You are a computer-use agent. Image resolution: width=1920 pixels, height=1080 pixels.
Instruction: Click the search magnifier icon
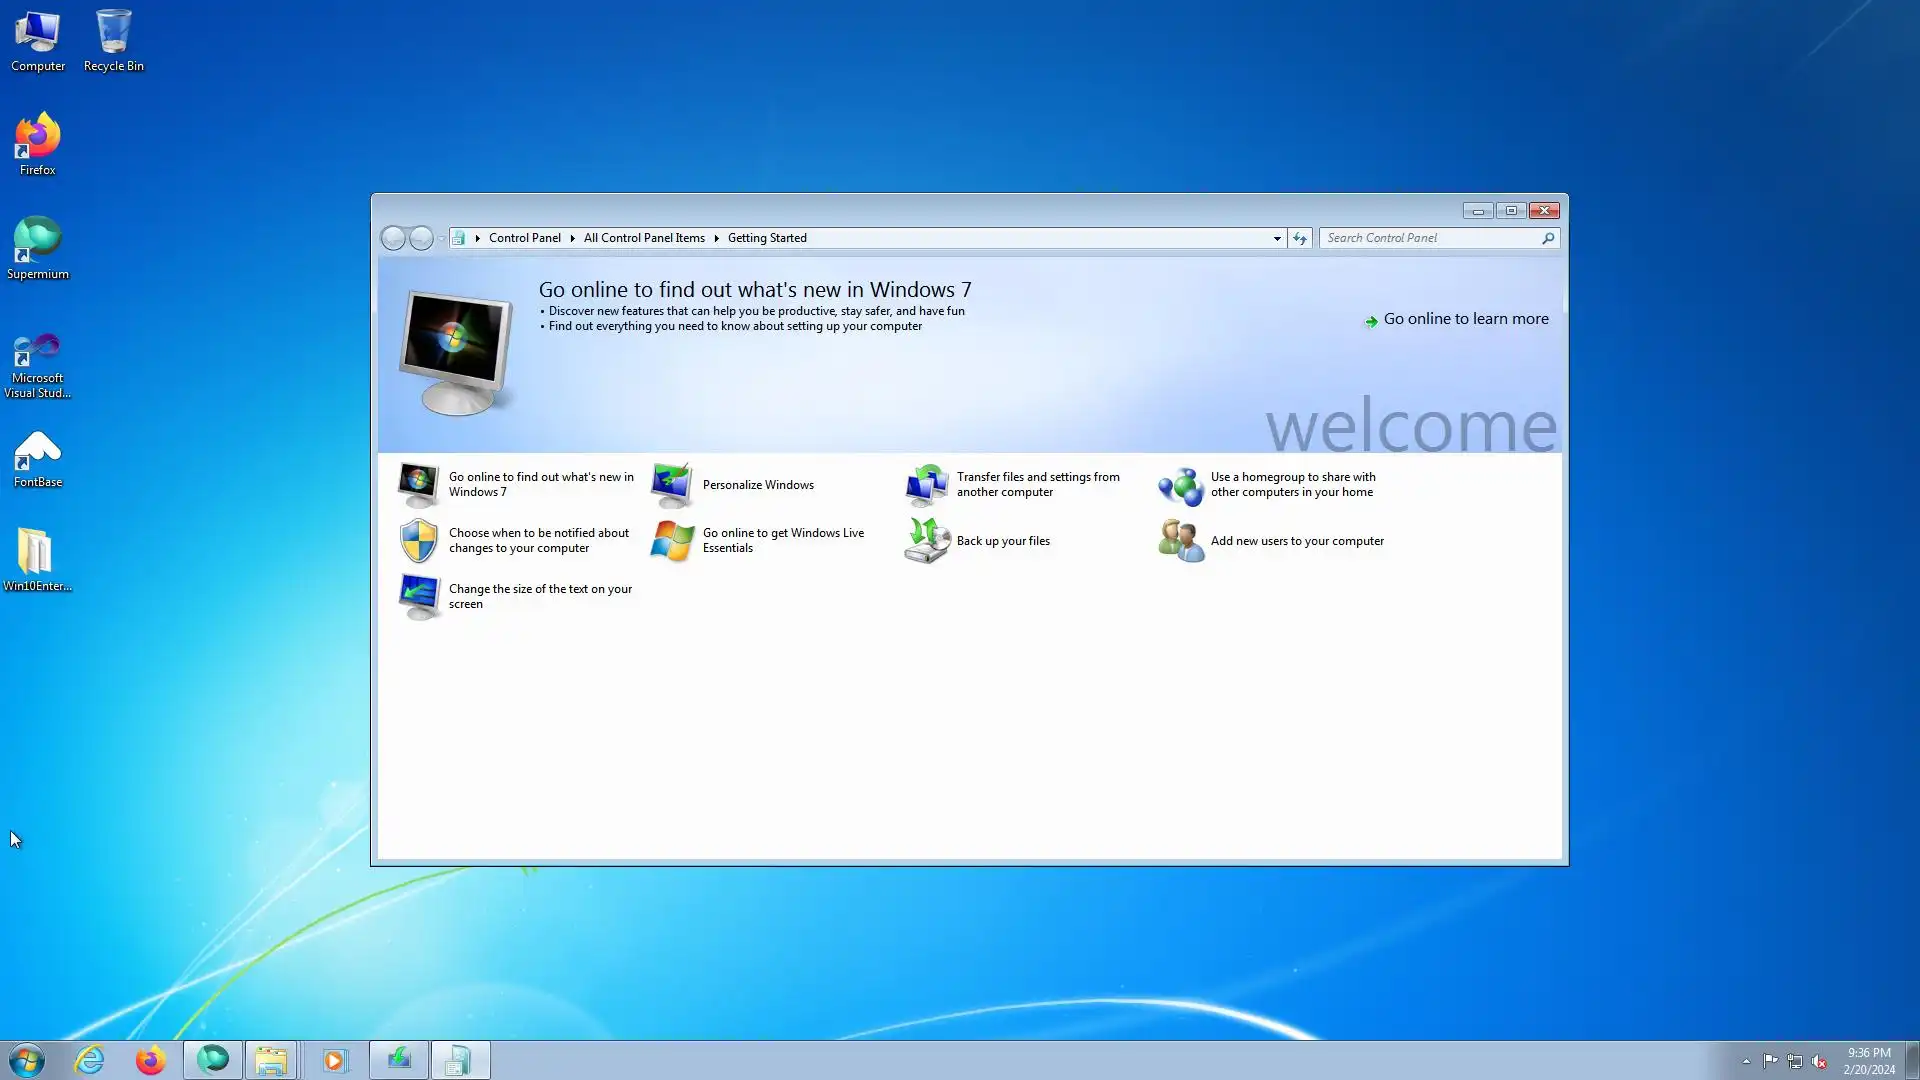pyautogui.click(x=1548, y=238)
